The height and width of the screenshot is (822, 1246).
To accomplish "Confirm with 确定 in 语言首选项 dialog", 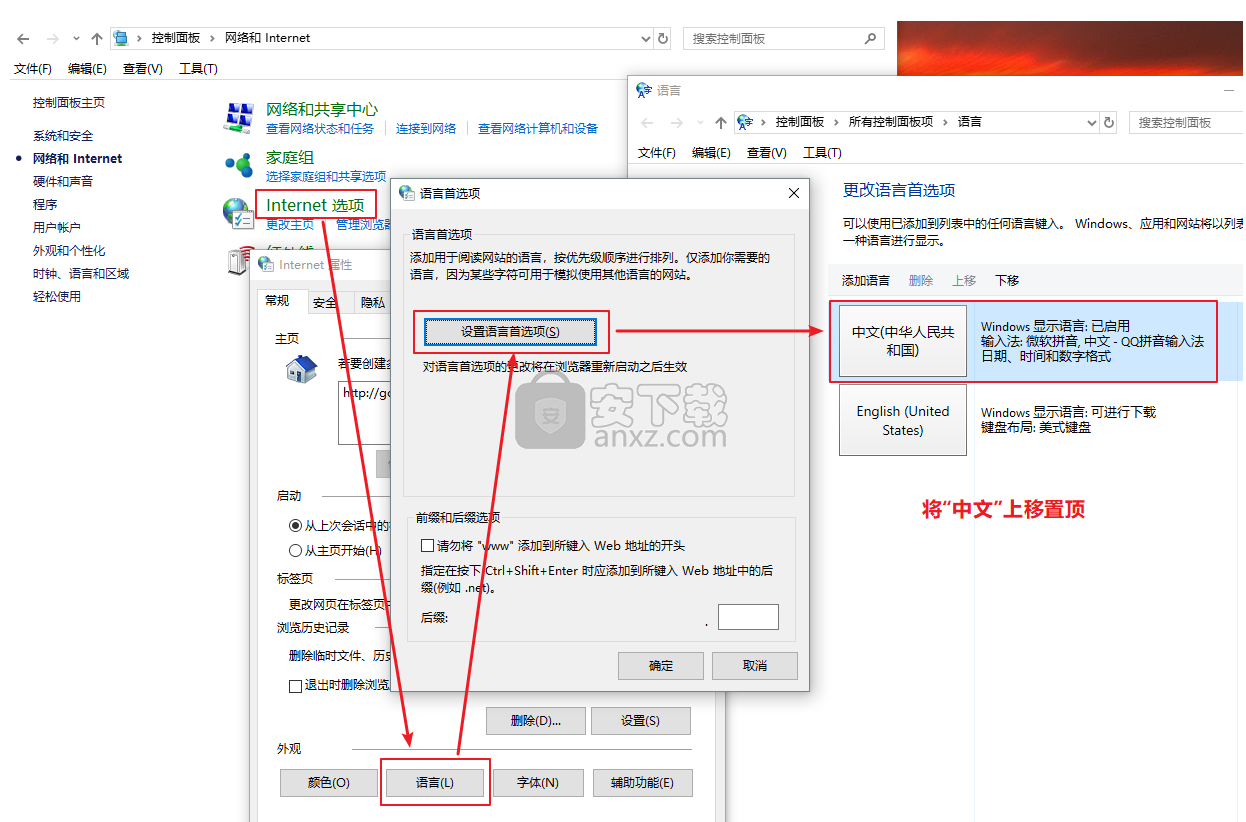I will point(661,666).
